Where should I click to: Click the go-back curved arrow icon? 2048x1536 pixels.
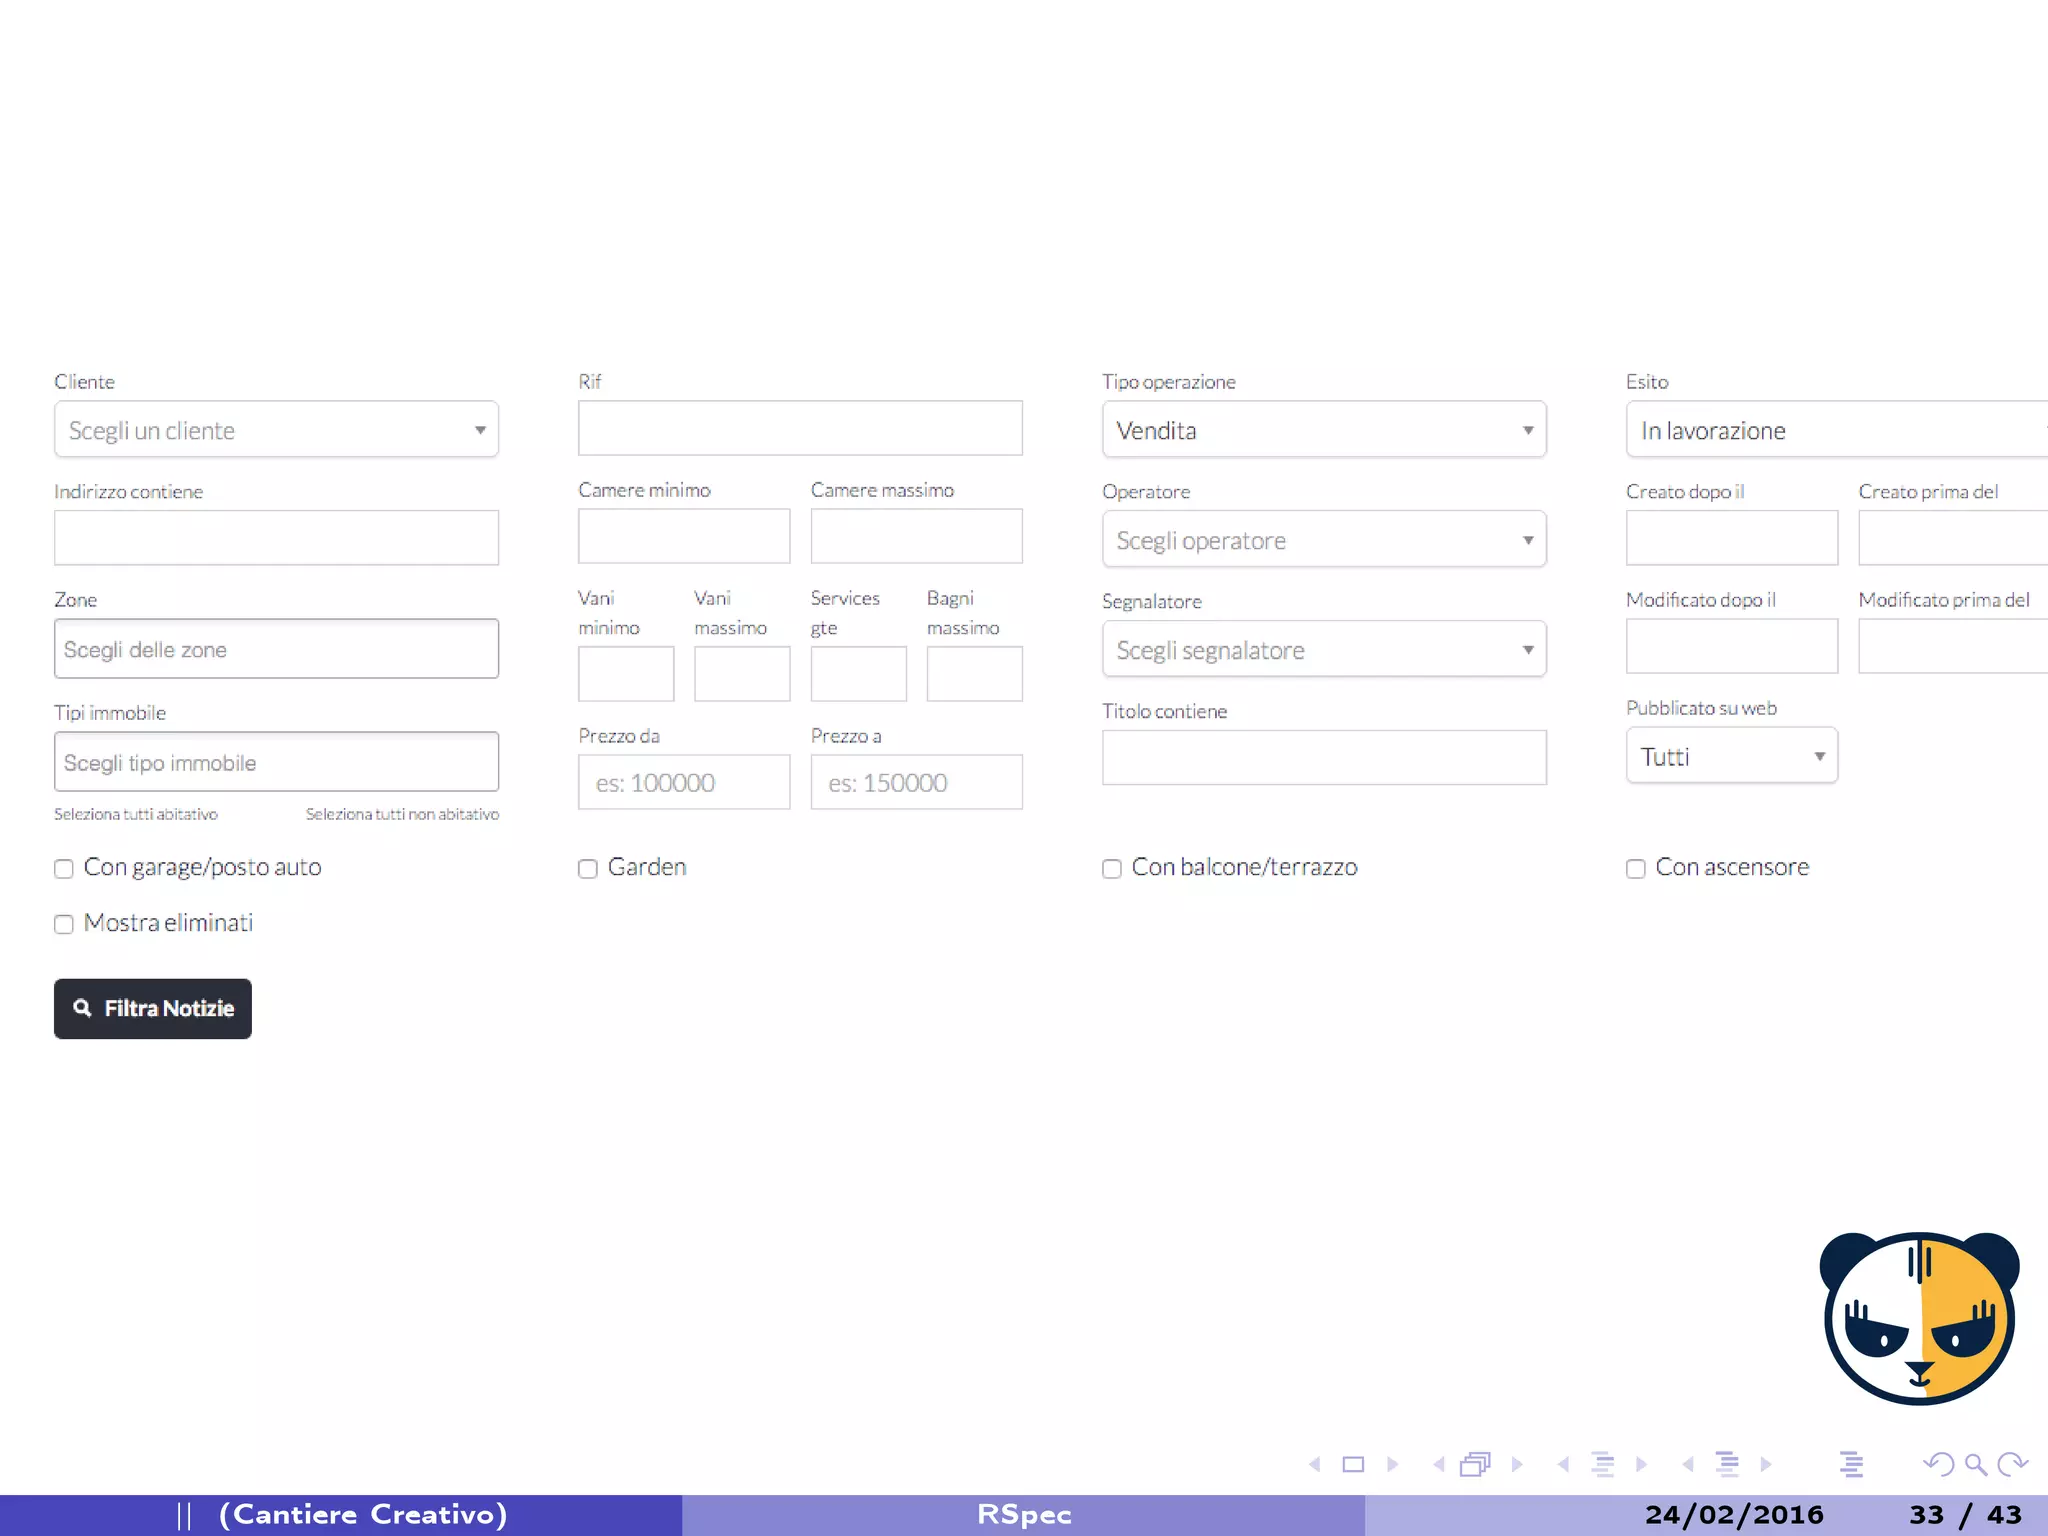click(1939, 1464)
